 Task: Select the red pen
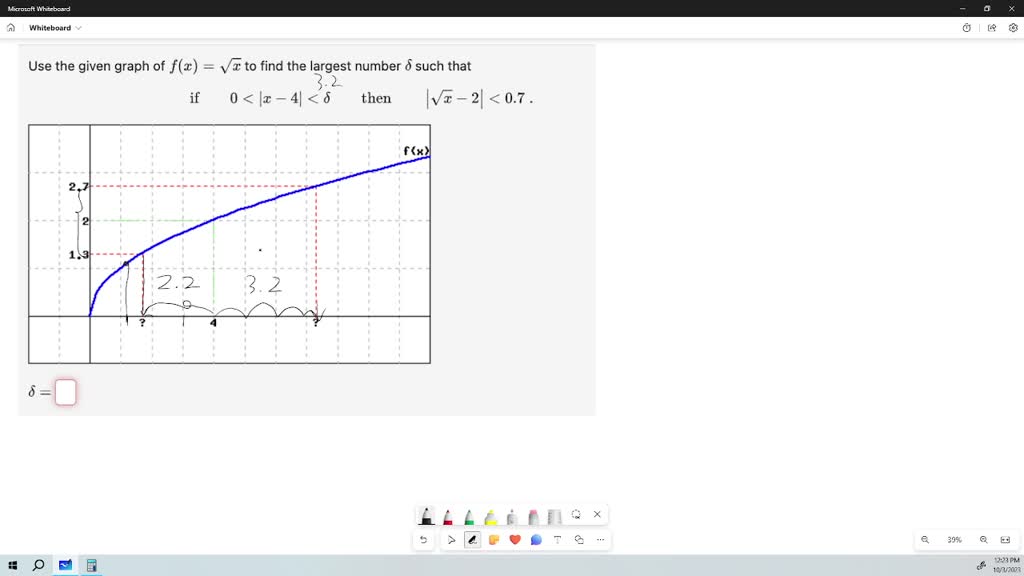pyautogui.click(x=447, y=514)
